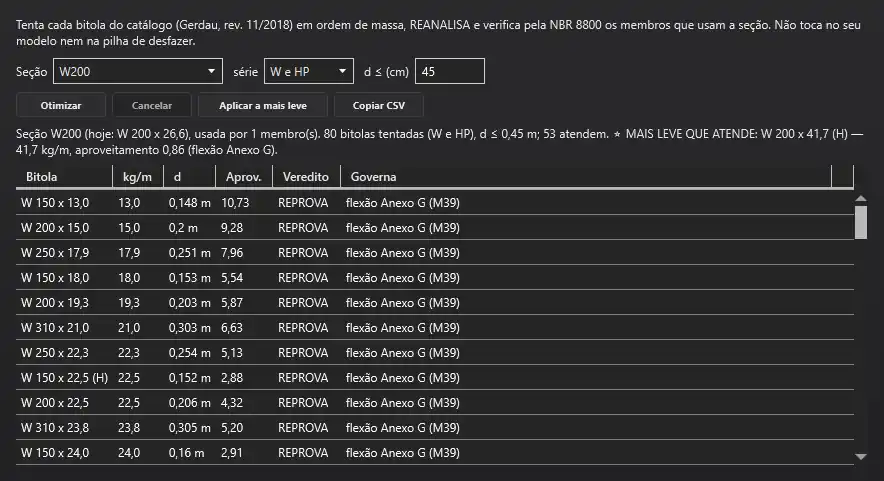
Task: Click the d value 0,2 m
Action: [183, 228]
